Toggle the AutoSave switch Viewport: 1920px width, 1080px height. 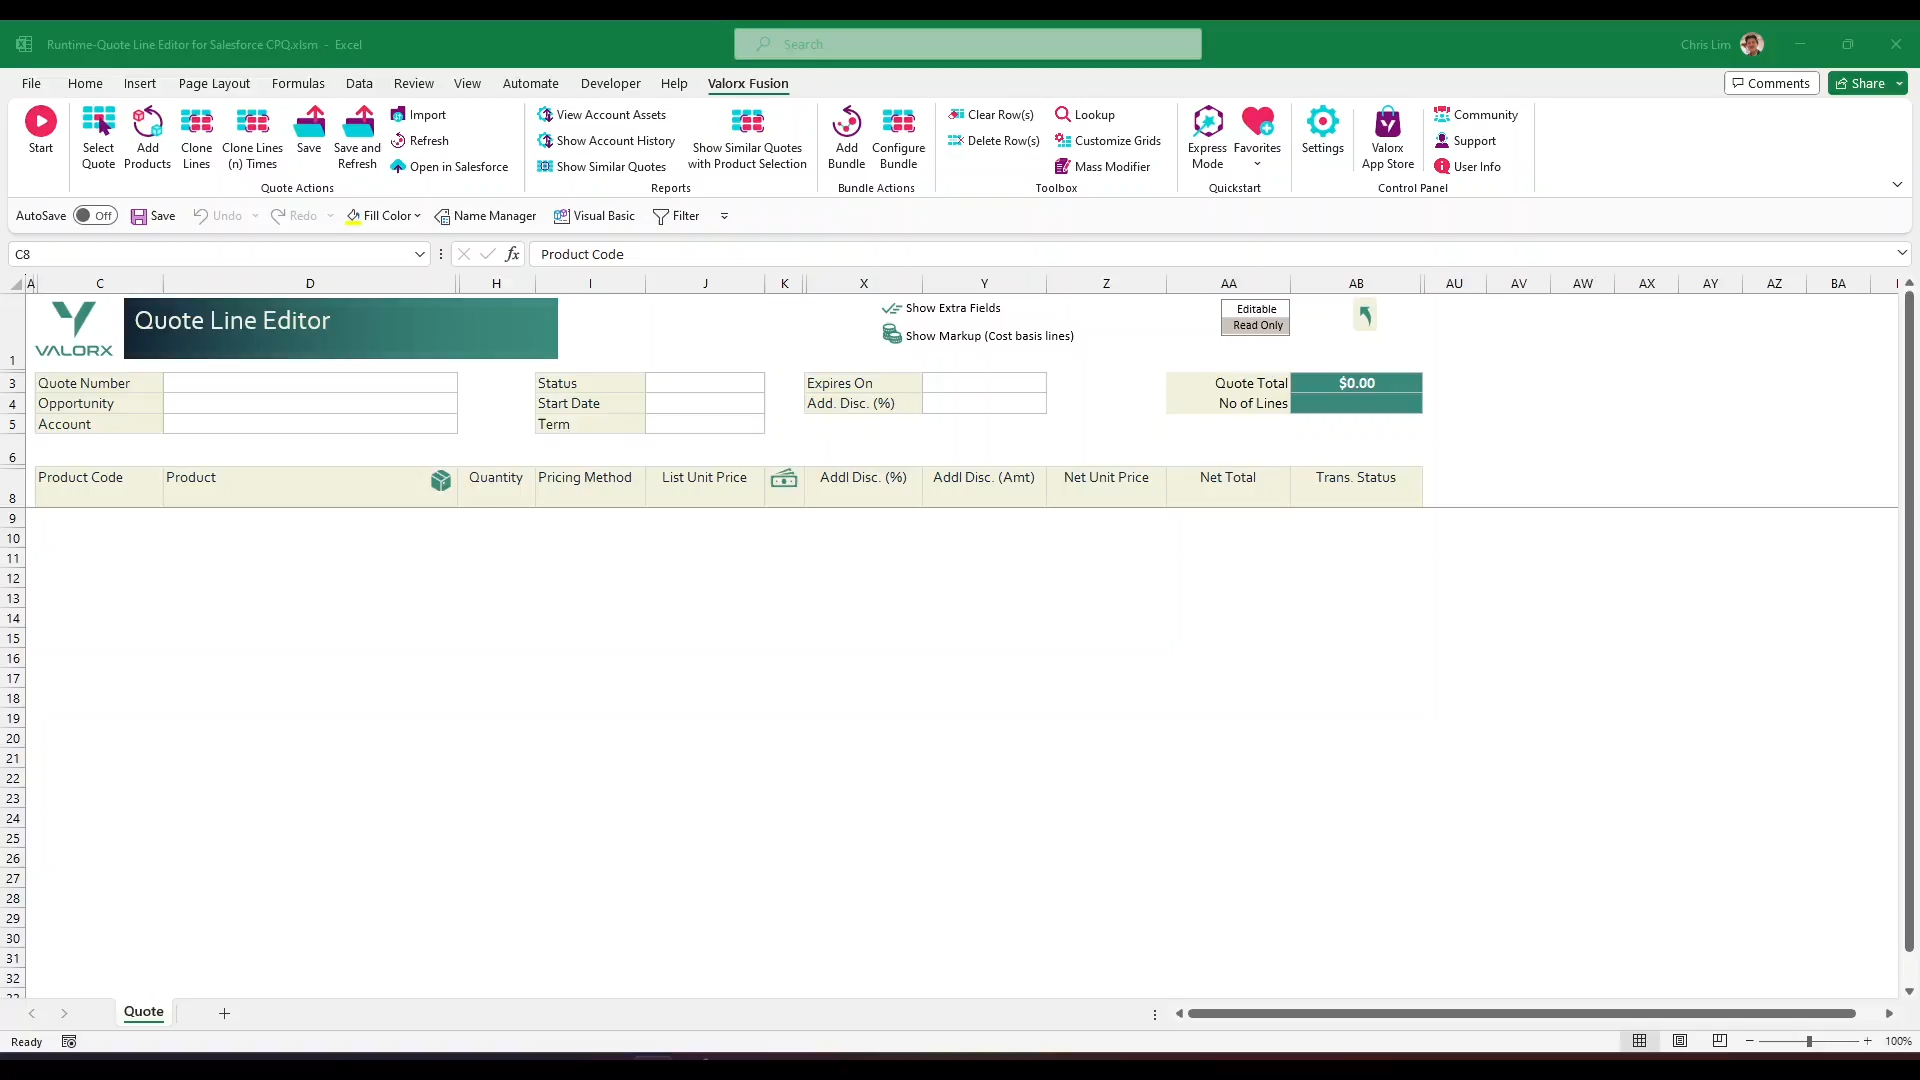click(95, 216)
